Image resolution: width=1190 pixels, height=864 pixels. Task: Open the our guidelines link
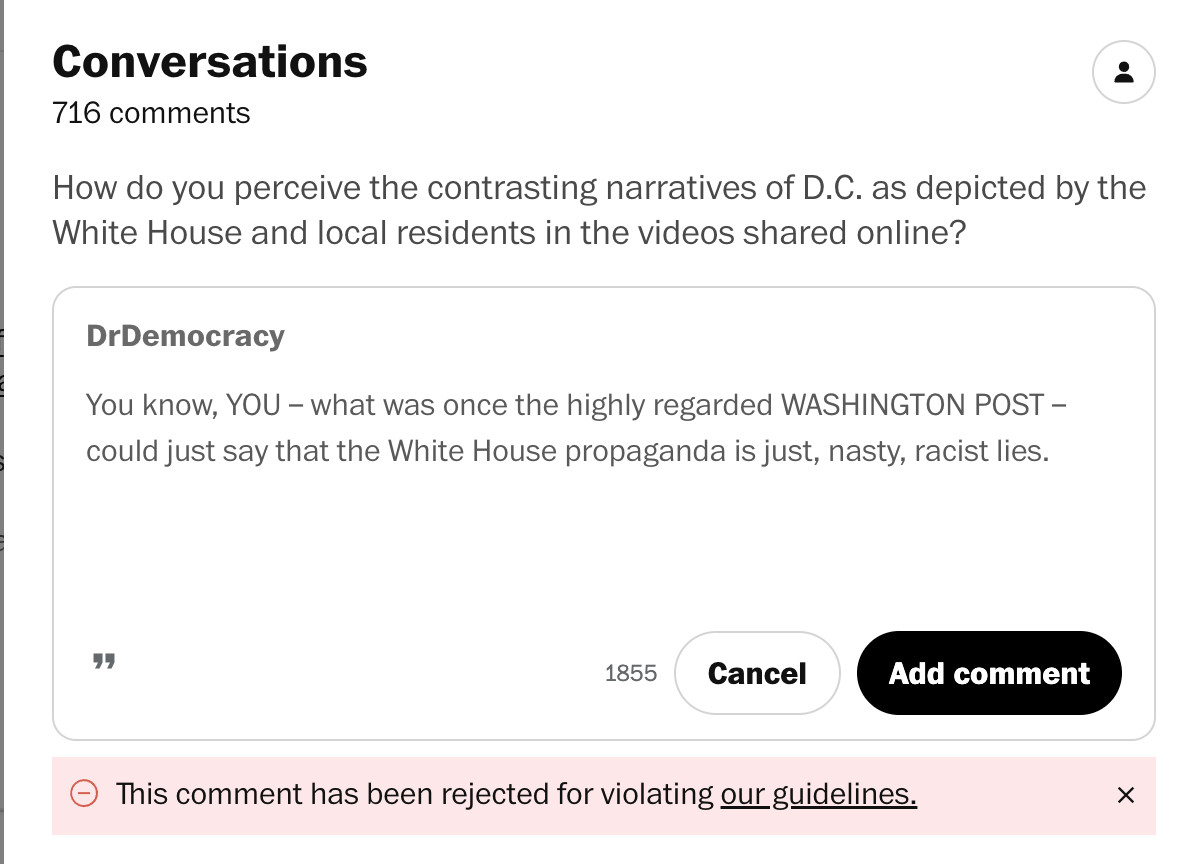818,794
